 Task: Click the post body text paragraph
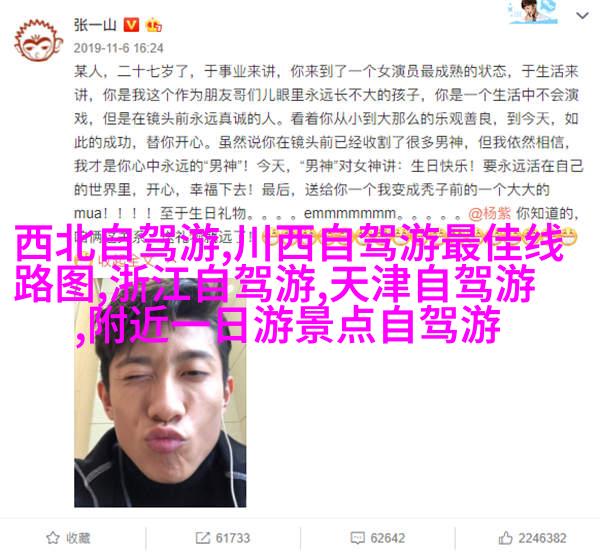click(328, 153)
